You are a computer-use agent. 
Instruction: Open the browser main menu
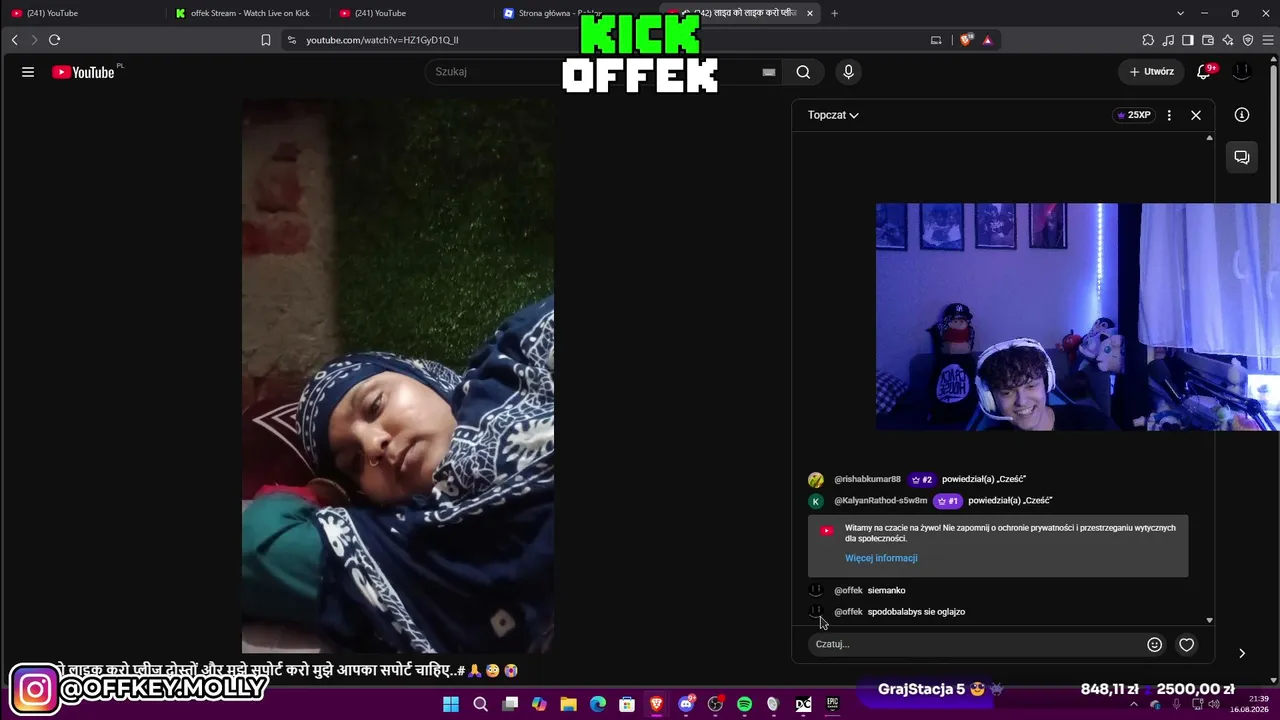coord(1267,40)
